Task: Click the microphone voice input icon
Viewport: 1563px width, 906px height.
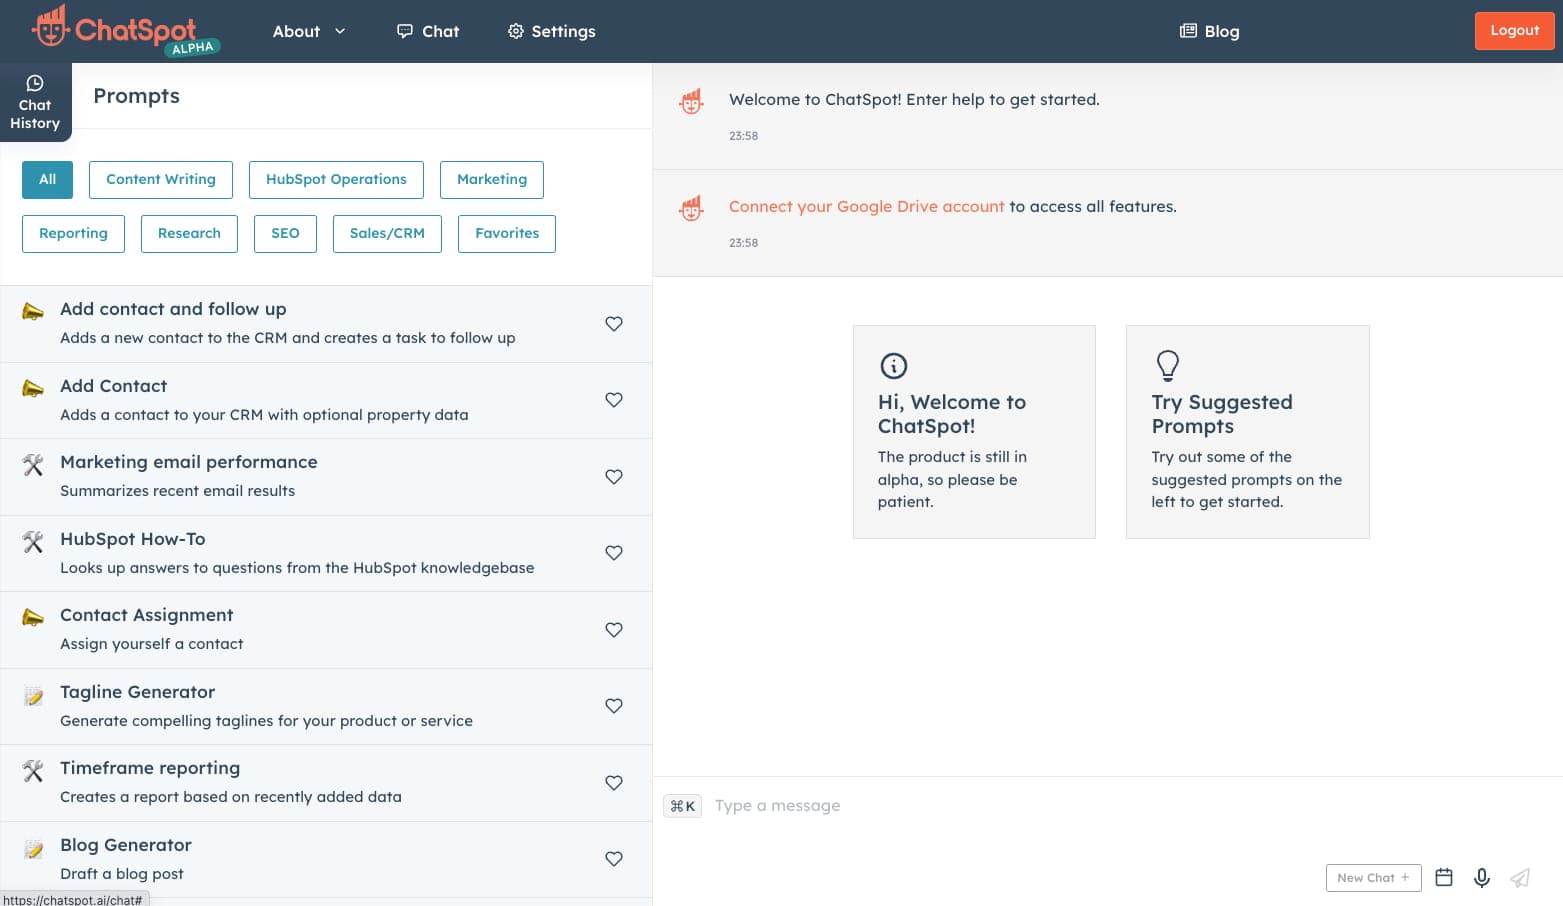Action: pos(1481,877)
